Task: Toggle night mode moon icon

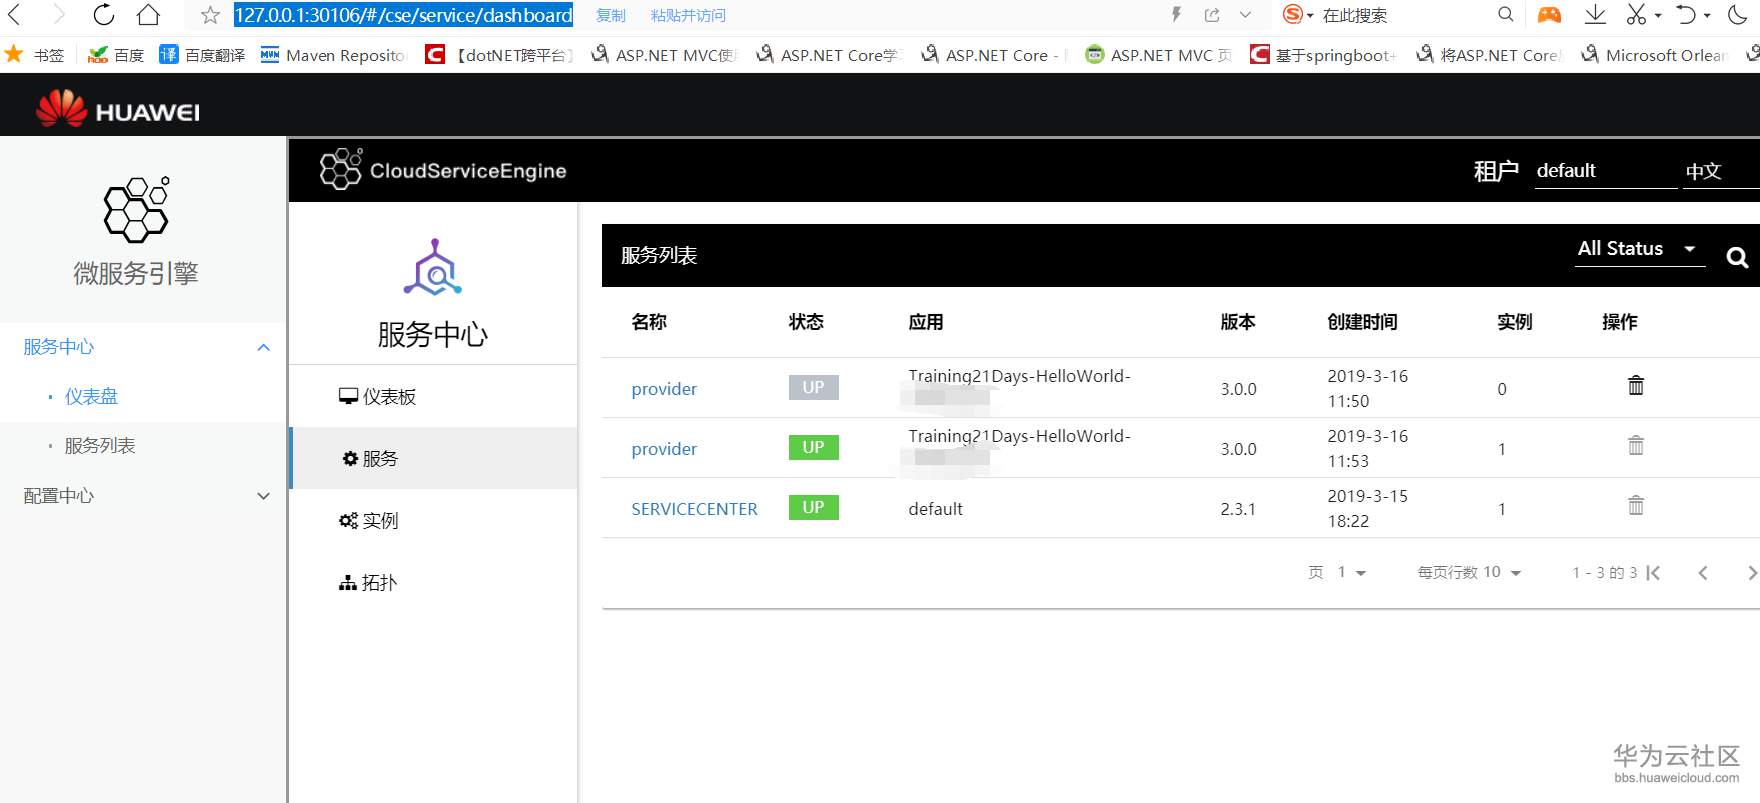Action: pyautogui.click(x=1737, y=15)
